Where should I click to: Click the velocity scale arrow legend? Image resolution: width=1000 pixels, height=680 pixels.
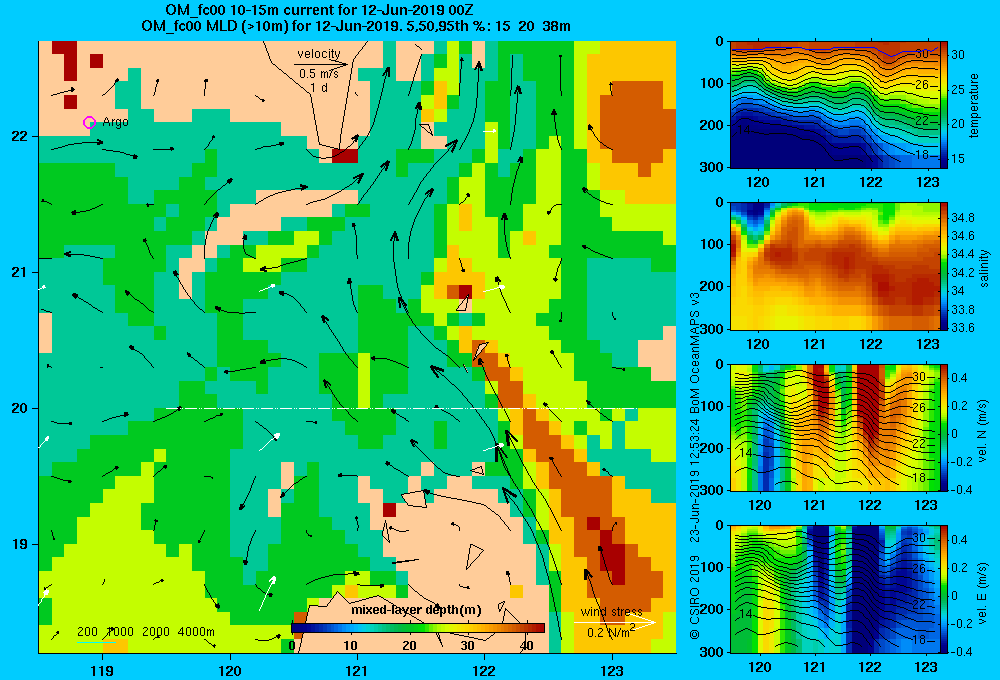click(322, 64)
